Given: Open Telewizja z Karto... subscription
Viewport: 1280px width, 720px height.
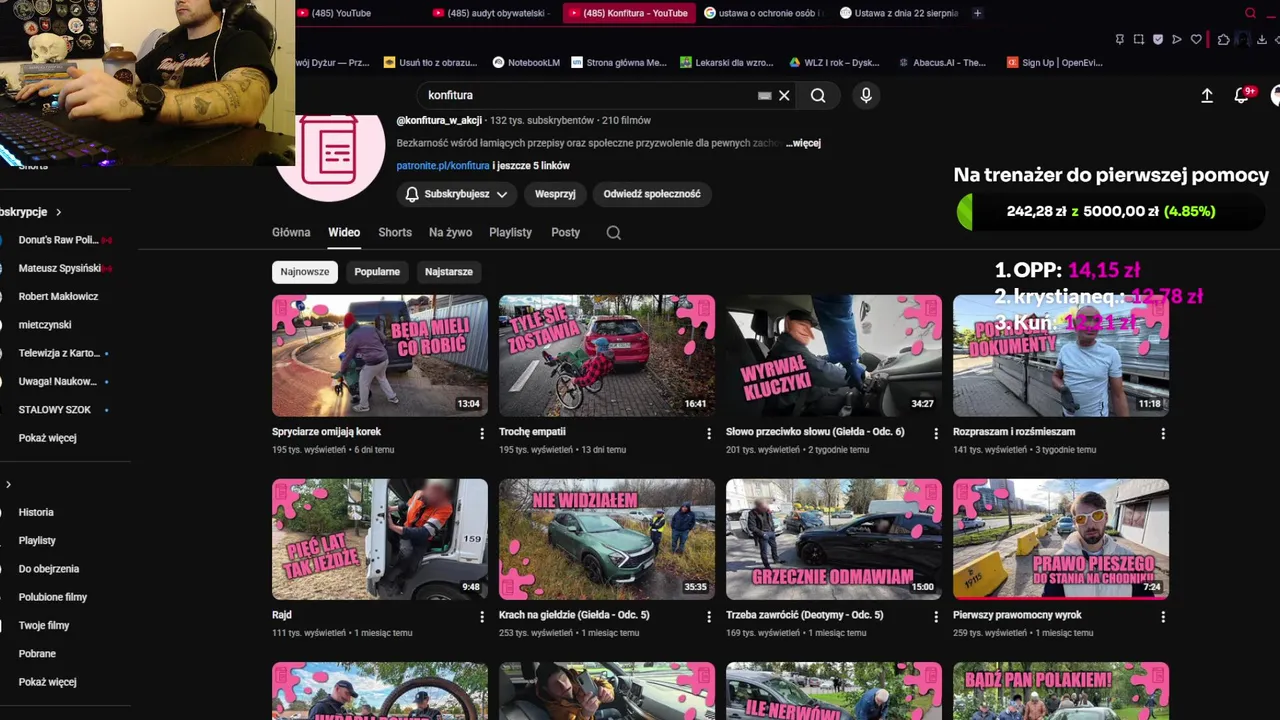Looking at the screenshot, I should point(57,353).
